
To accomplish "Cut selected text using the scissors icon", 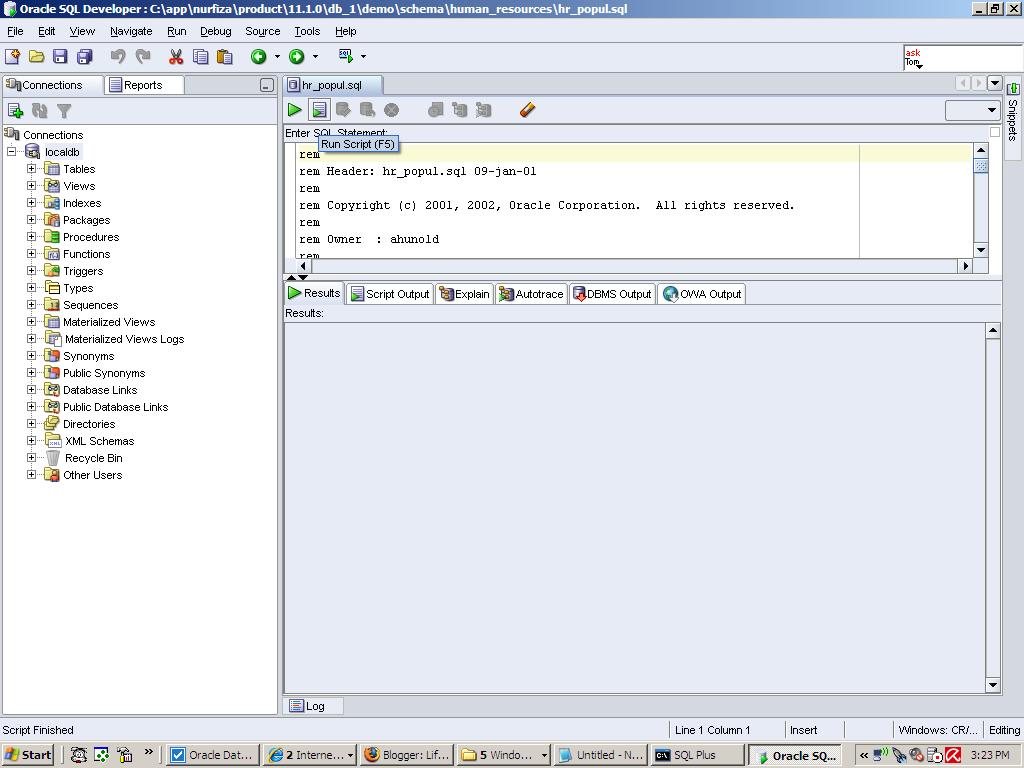I will tap(175, 57).
